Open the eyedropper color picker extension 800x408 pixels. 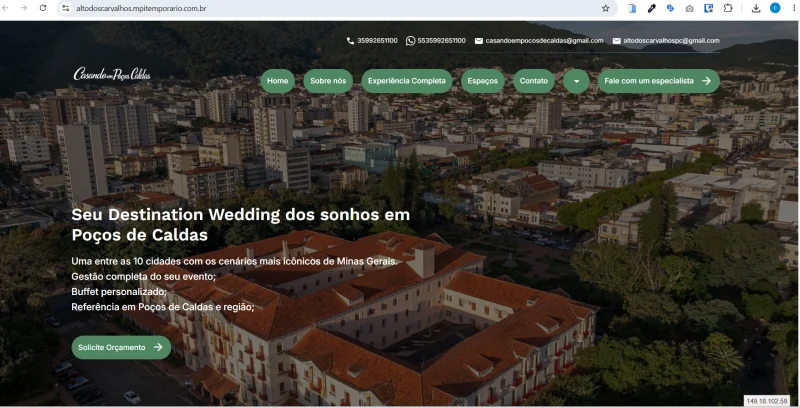point(652,8)
